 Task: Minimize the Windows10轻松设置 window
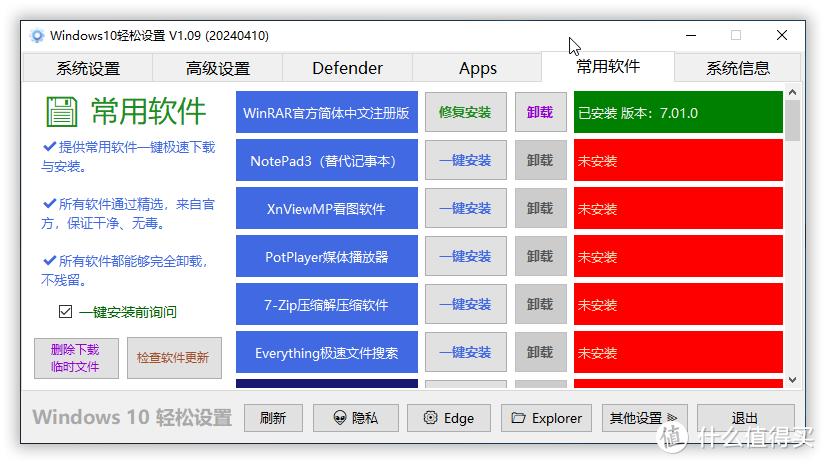[691, 35]
